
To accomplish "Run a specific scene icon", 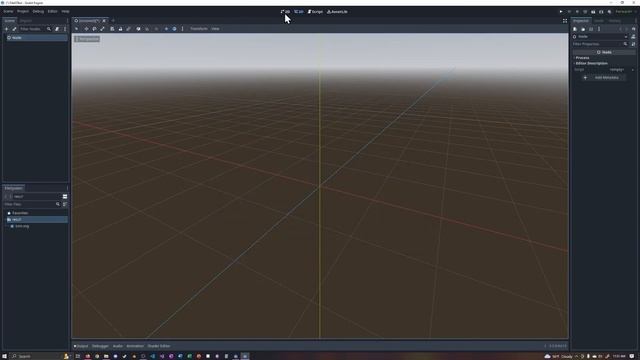I will click(x=601, y=12).
